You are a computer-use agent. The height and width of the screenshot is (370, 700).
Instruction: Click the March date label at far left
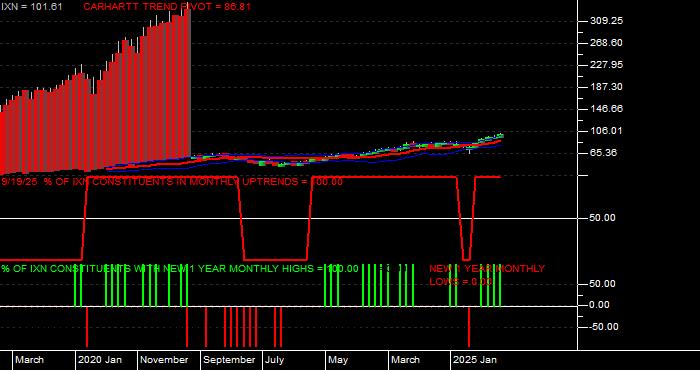(29, 360)
